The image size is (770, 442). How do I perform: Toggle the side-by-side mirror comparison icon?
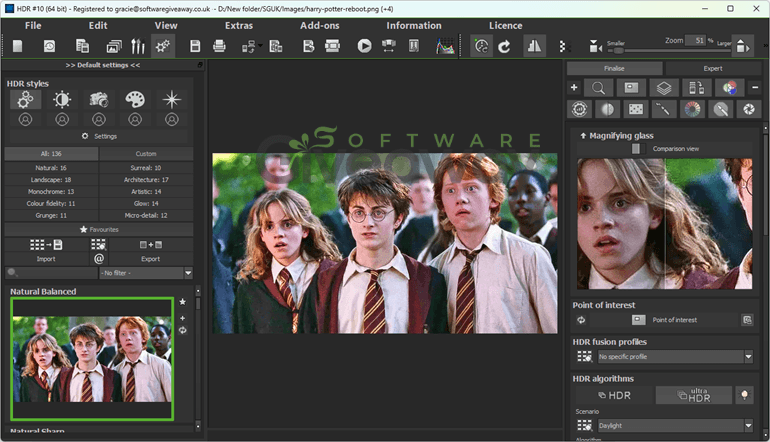click(x=534, y=46)
